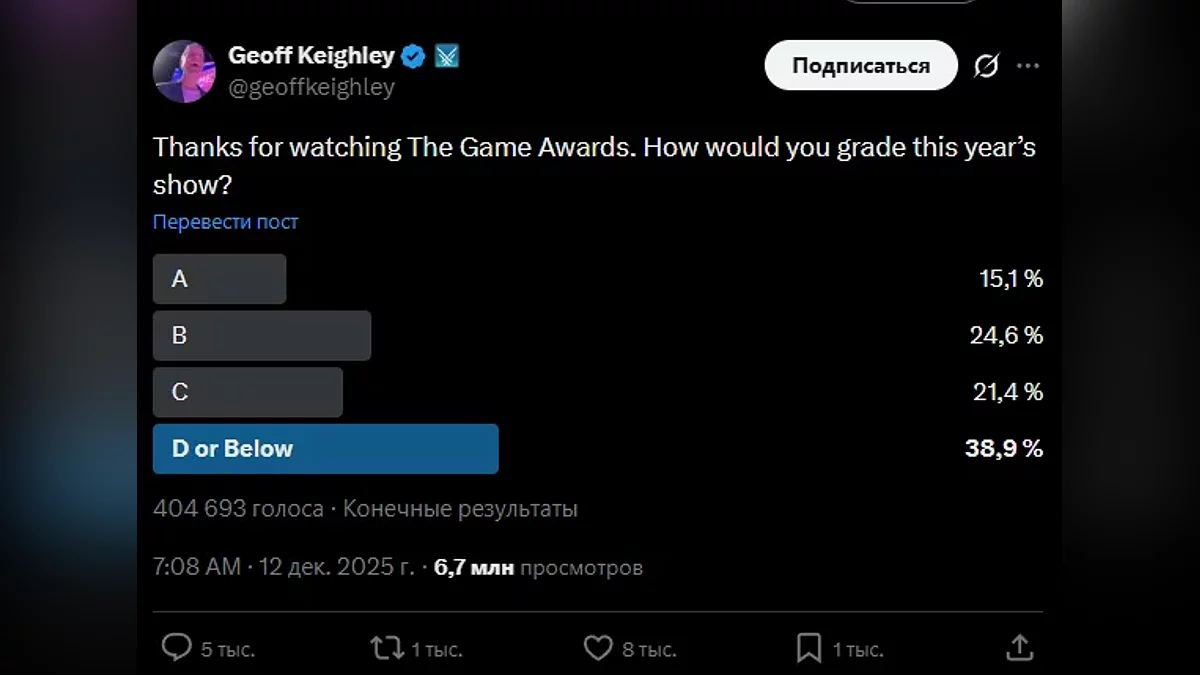Click the 6,7 млн просмотров view count
The width and height of the screenshot is (1200, 675).
click(538, 568)
